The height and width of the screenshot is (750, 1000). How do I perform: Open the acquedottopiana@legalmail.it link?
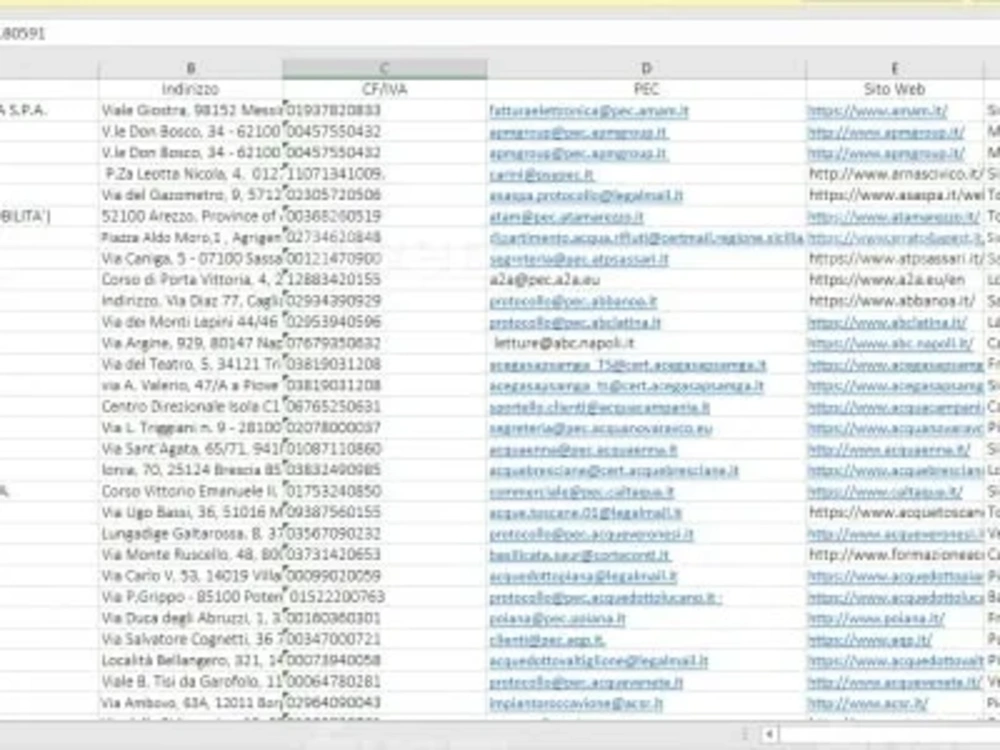tap(583, 576)
